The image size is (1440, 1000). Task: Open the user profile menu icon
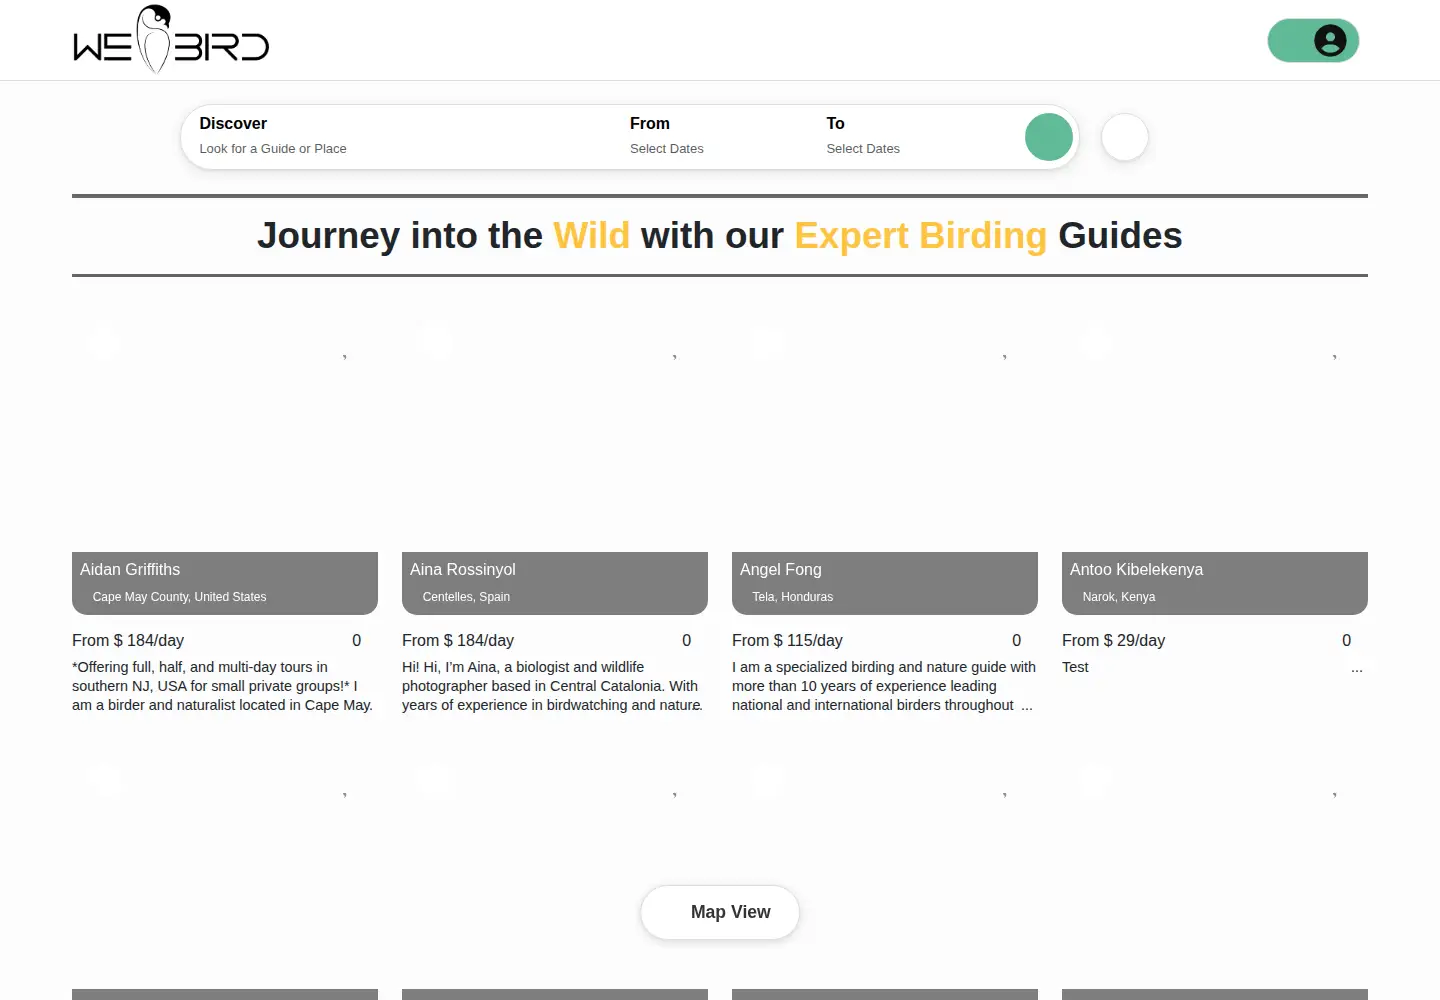tap(1330, 41)
